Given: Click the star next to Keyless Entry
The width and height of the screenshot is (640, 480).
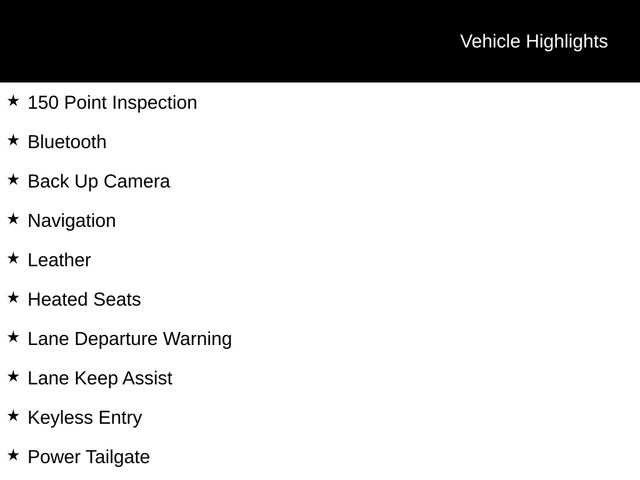Looking at the screenshot, I should coord(13,416).
